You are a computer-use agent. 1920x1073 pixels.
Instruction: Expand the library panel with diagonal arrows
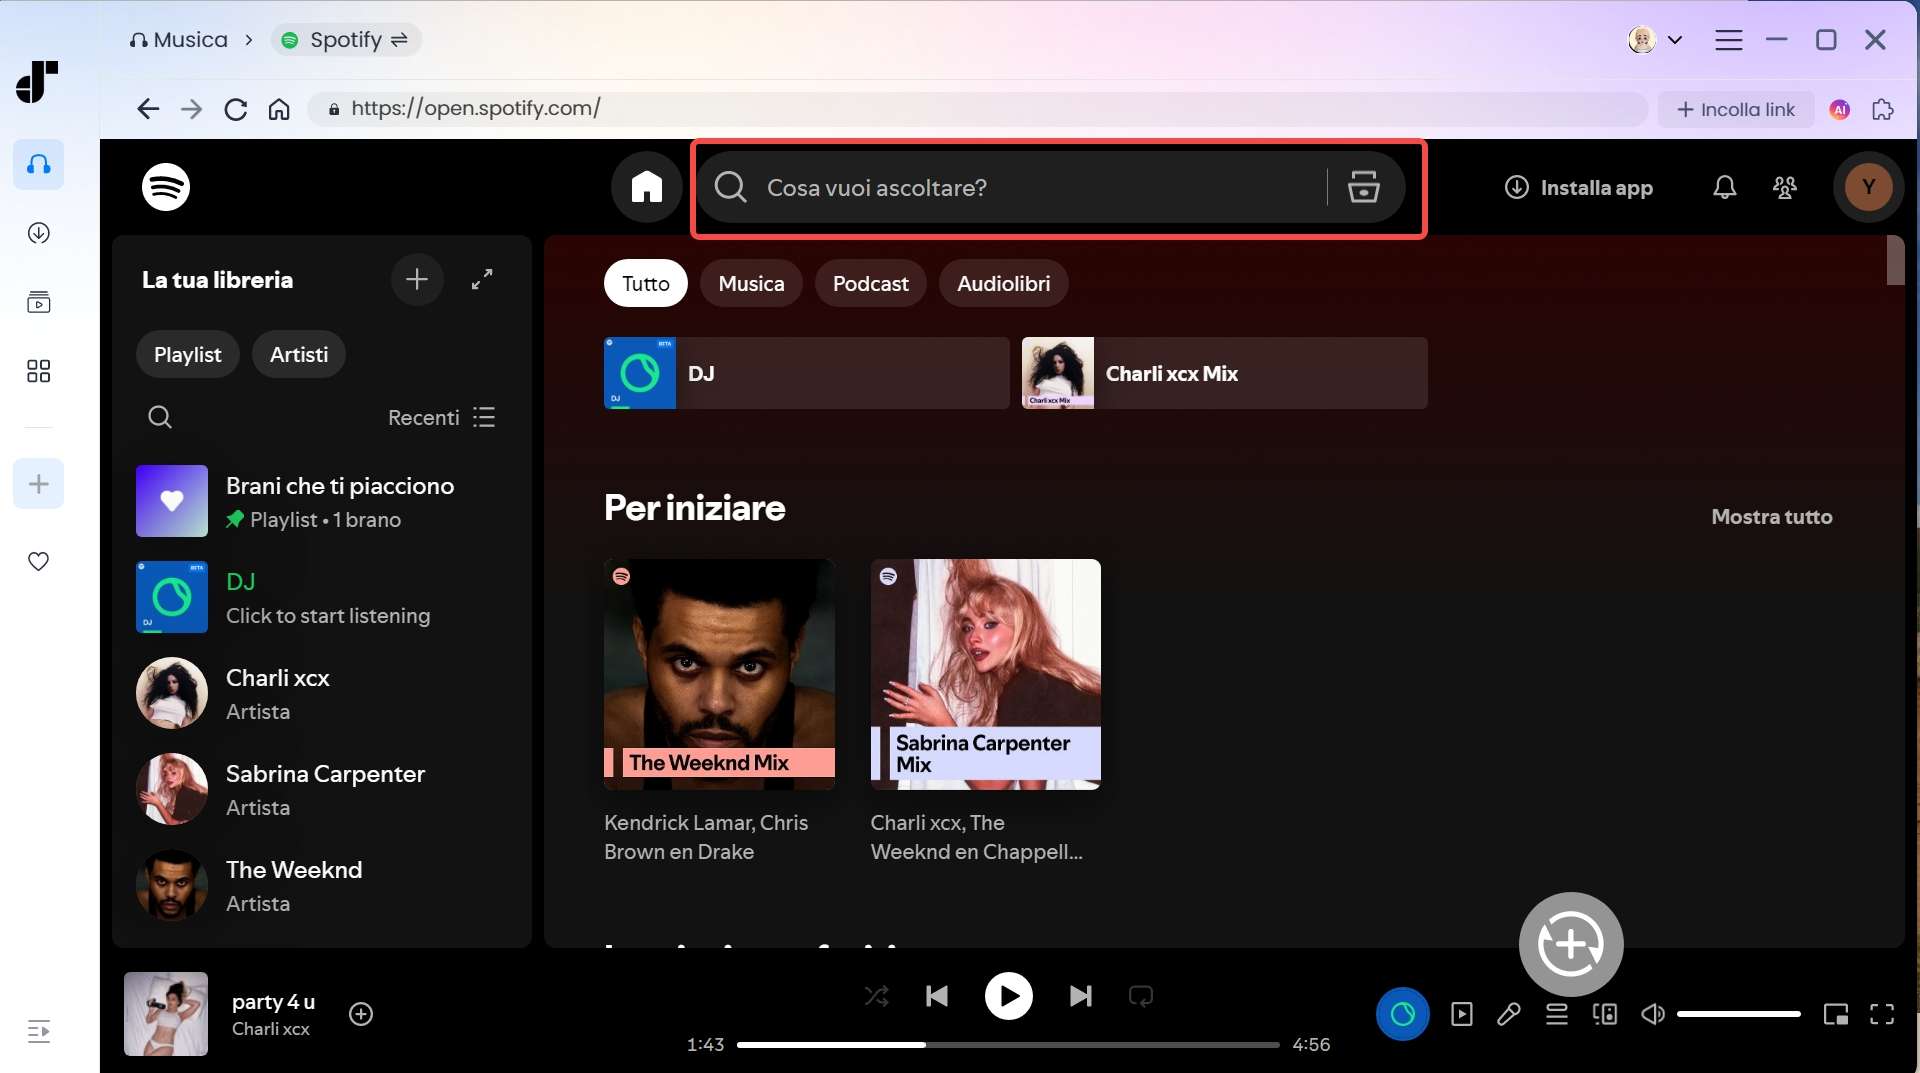(482, 280)
